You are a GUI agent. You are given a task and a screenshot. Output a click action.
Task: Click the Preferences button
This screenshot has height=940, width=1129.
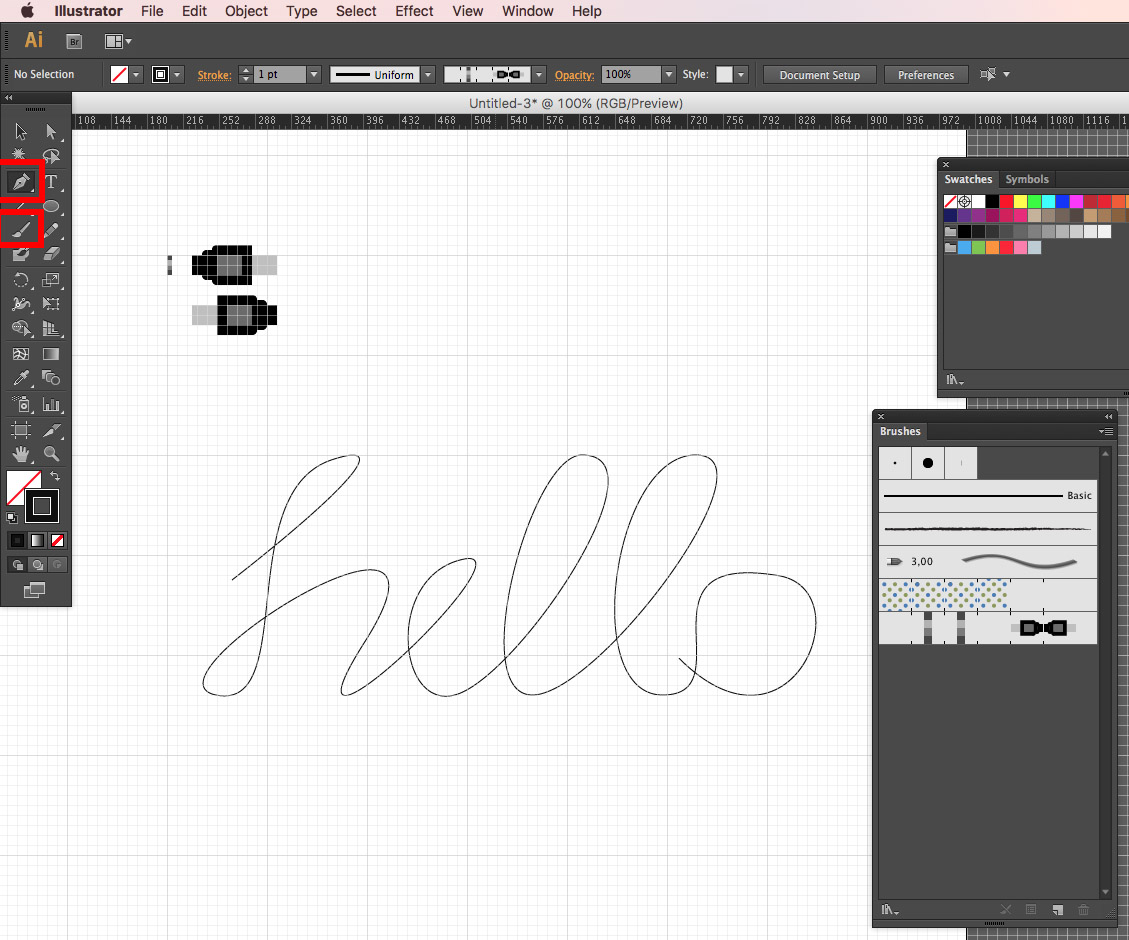click(x=926, y=75)
